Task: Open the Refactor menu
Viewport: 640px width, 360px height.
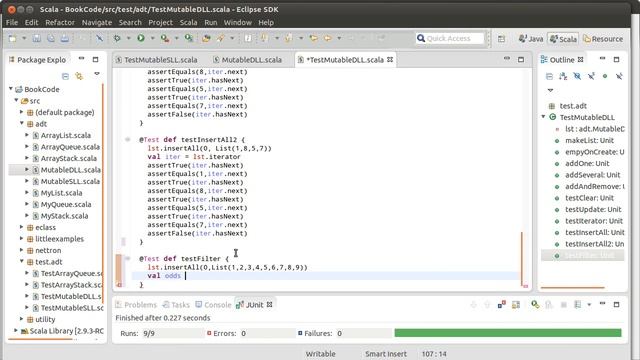Action: point(60,22)
